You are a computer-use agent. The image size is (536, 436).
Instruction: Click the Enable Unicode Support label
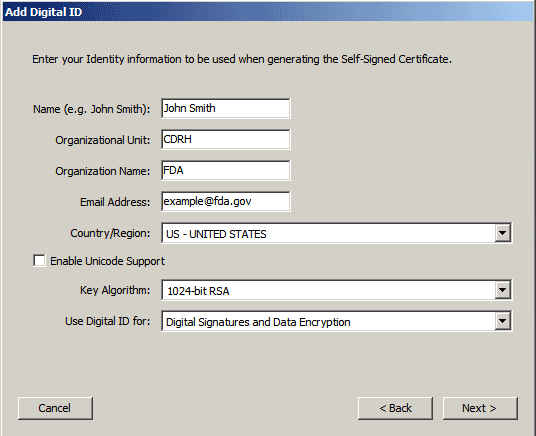coord(107,261)
